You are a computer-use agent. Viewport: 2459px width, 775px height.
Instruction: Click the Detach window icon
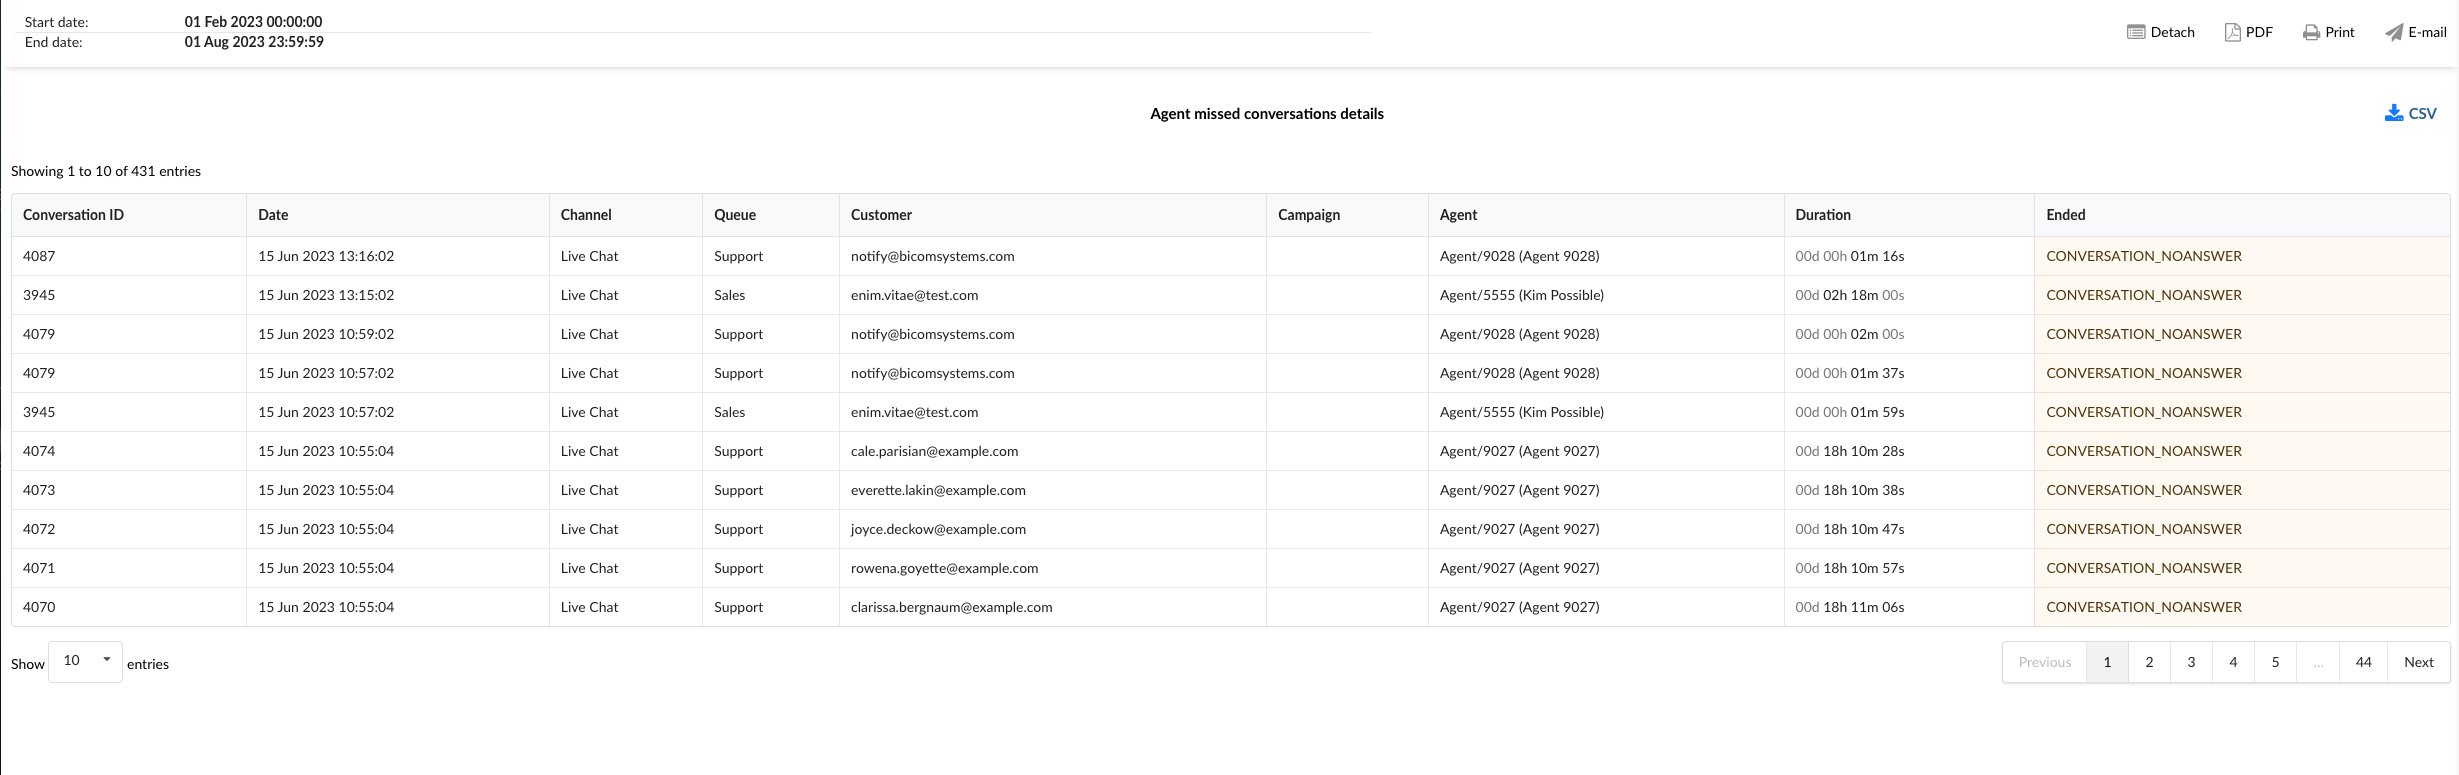(2136, 32)
